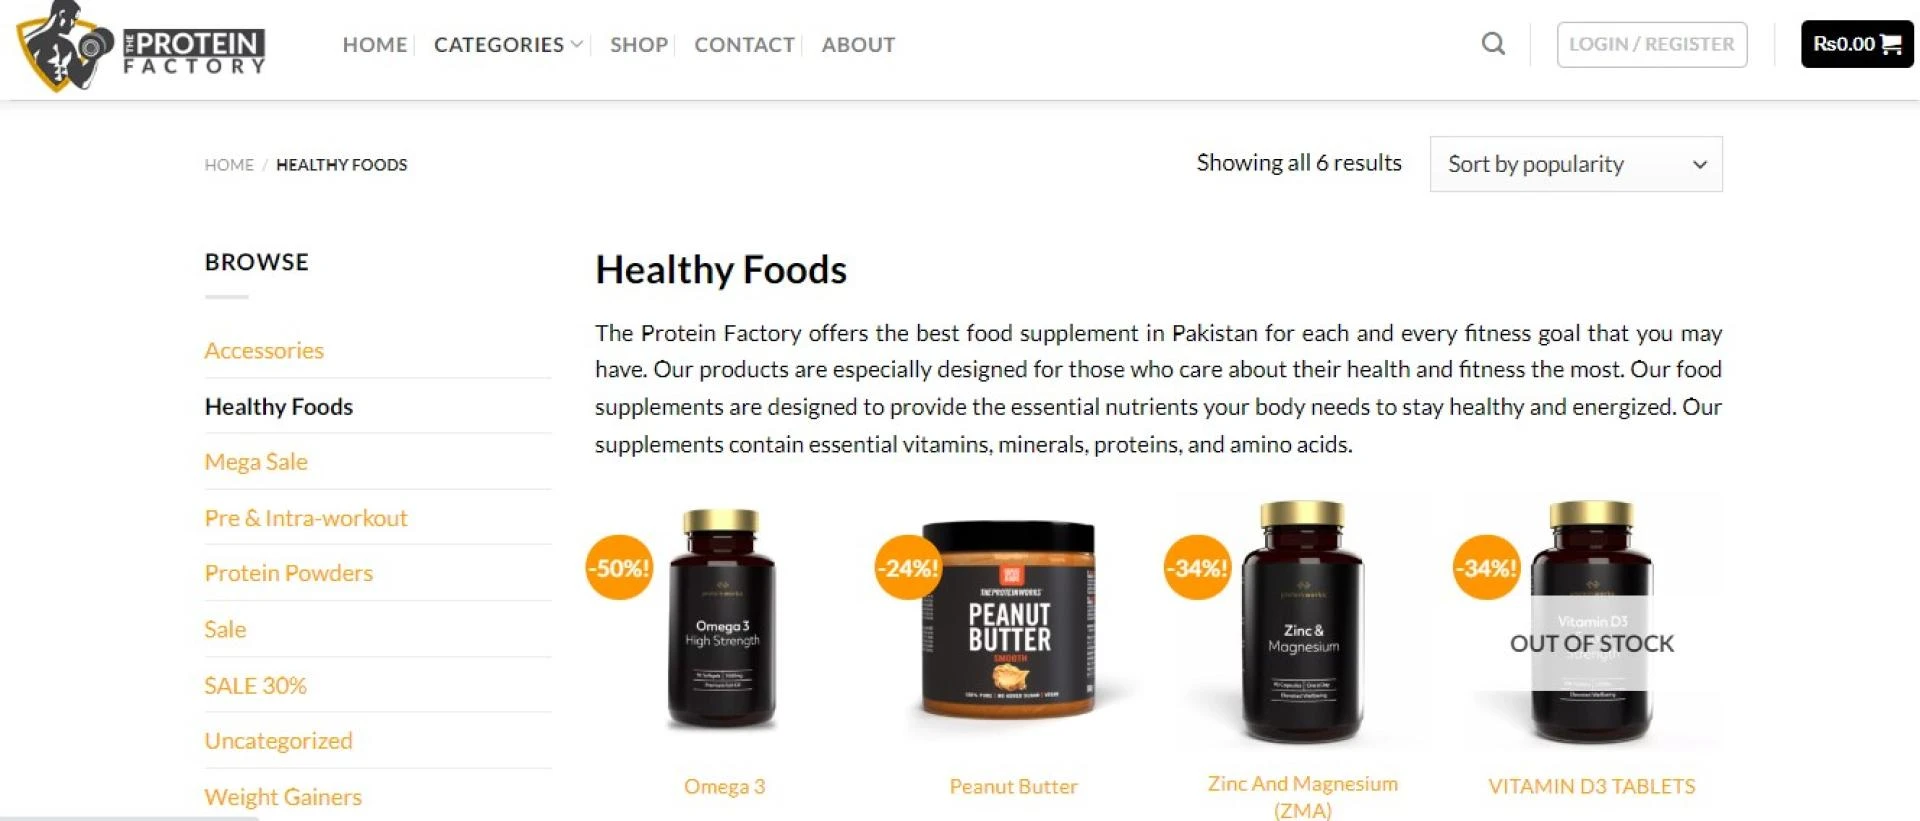Click the search magnifier icon

pos(1492,44)
